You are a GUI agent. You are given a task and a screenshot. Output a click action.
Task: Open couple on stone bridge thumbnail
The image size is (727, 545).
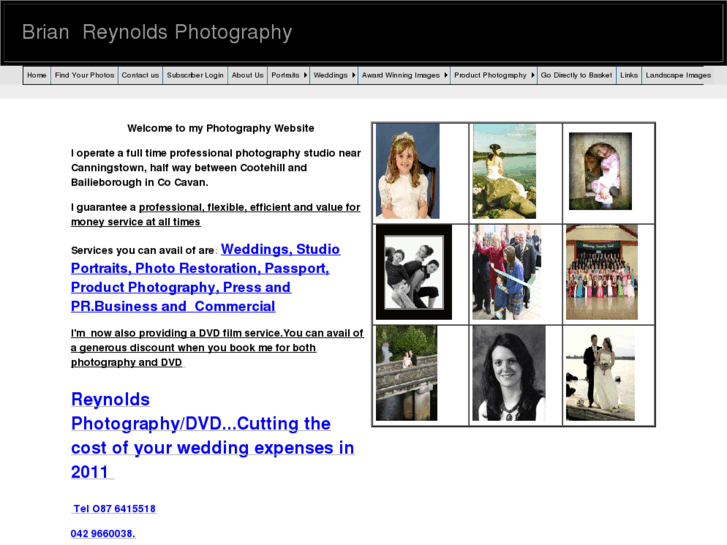click(407, 373)
